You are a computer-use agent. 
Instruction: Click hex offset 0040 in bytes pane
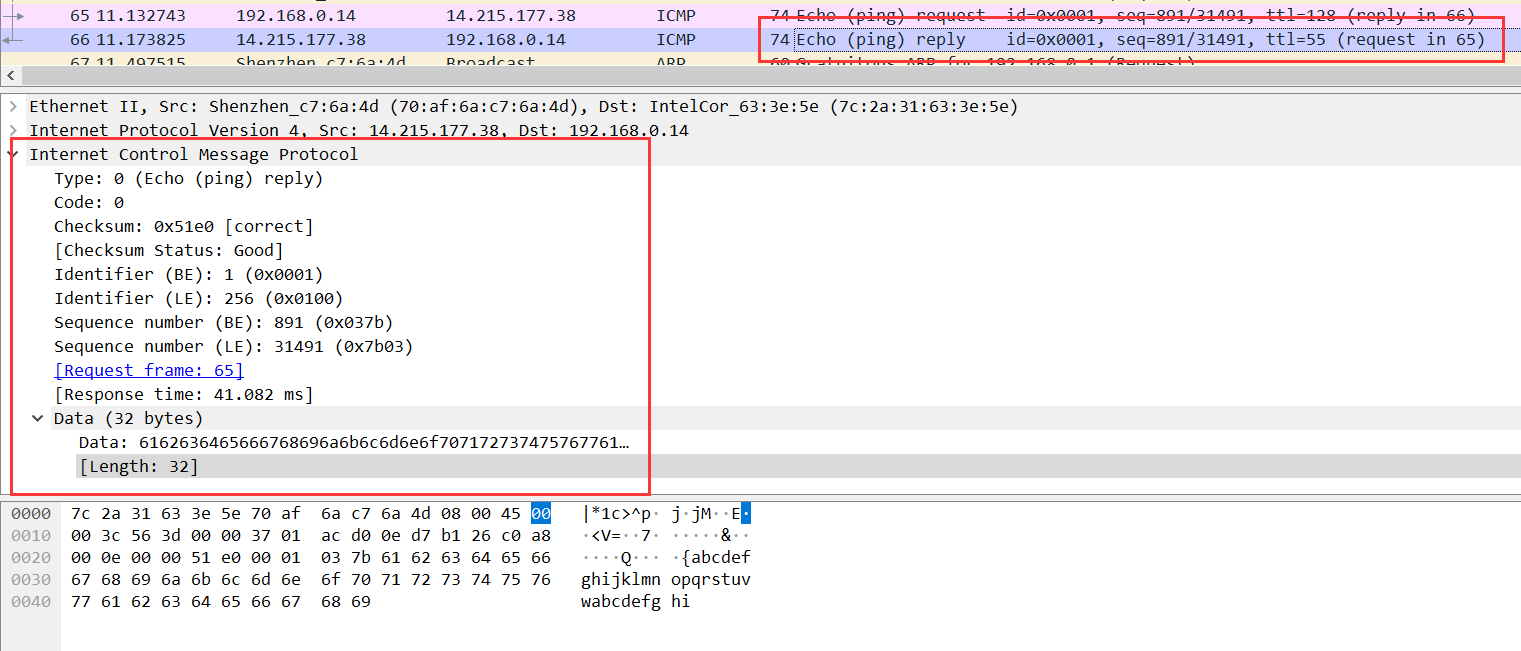(31, 602)
